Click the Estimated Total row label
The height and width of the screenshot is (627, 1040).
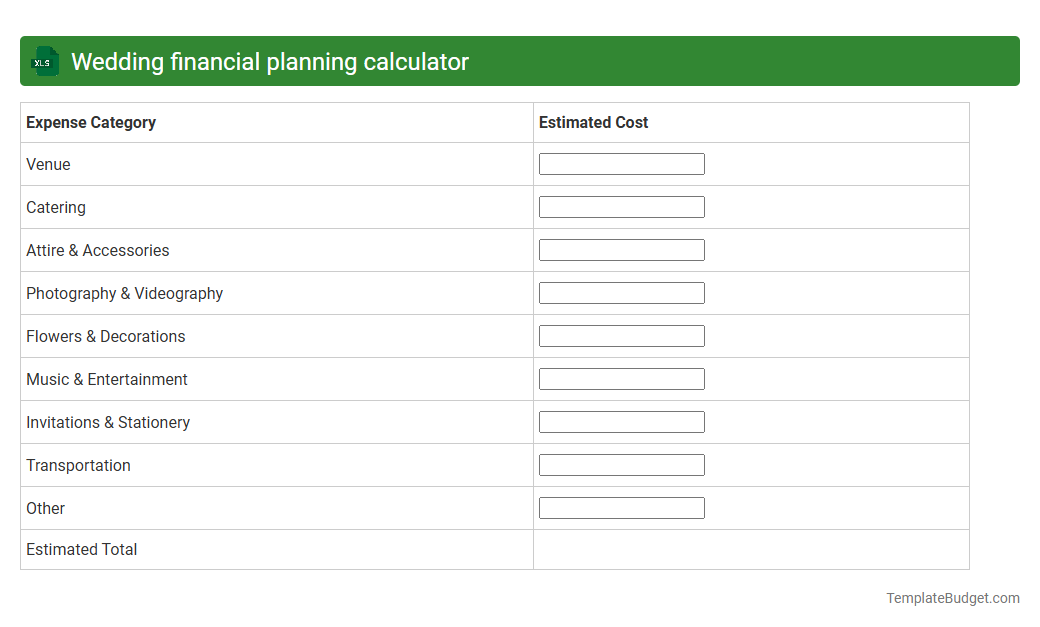coord(81,549)
